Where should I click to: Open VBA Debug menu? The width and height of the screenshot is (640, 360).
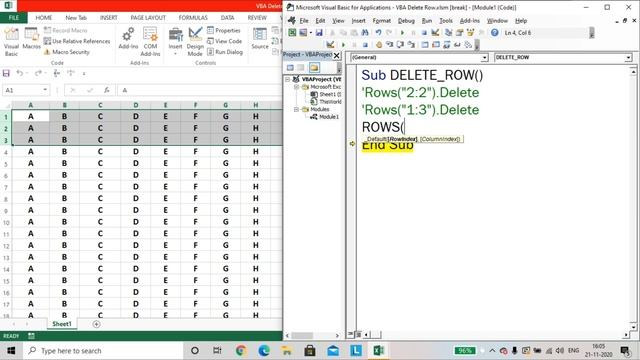(406, 20)
